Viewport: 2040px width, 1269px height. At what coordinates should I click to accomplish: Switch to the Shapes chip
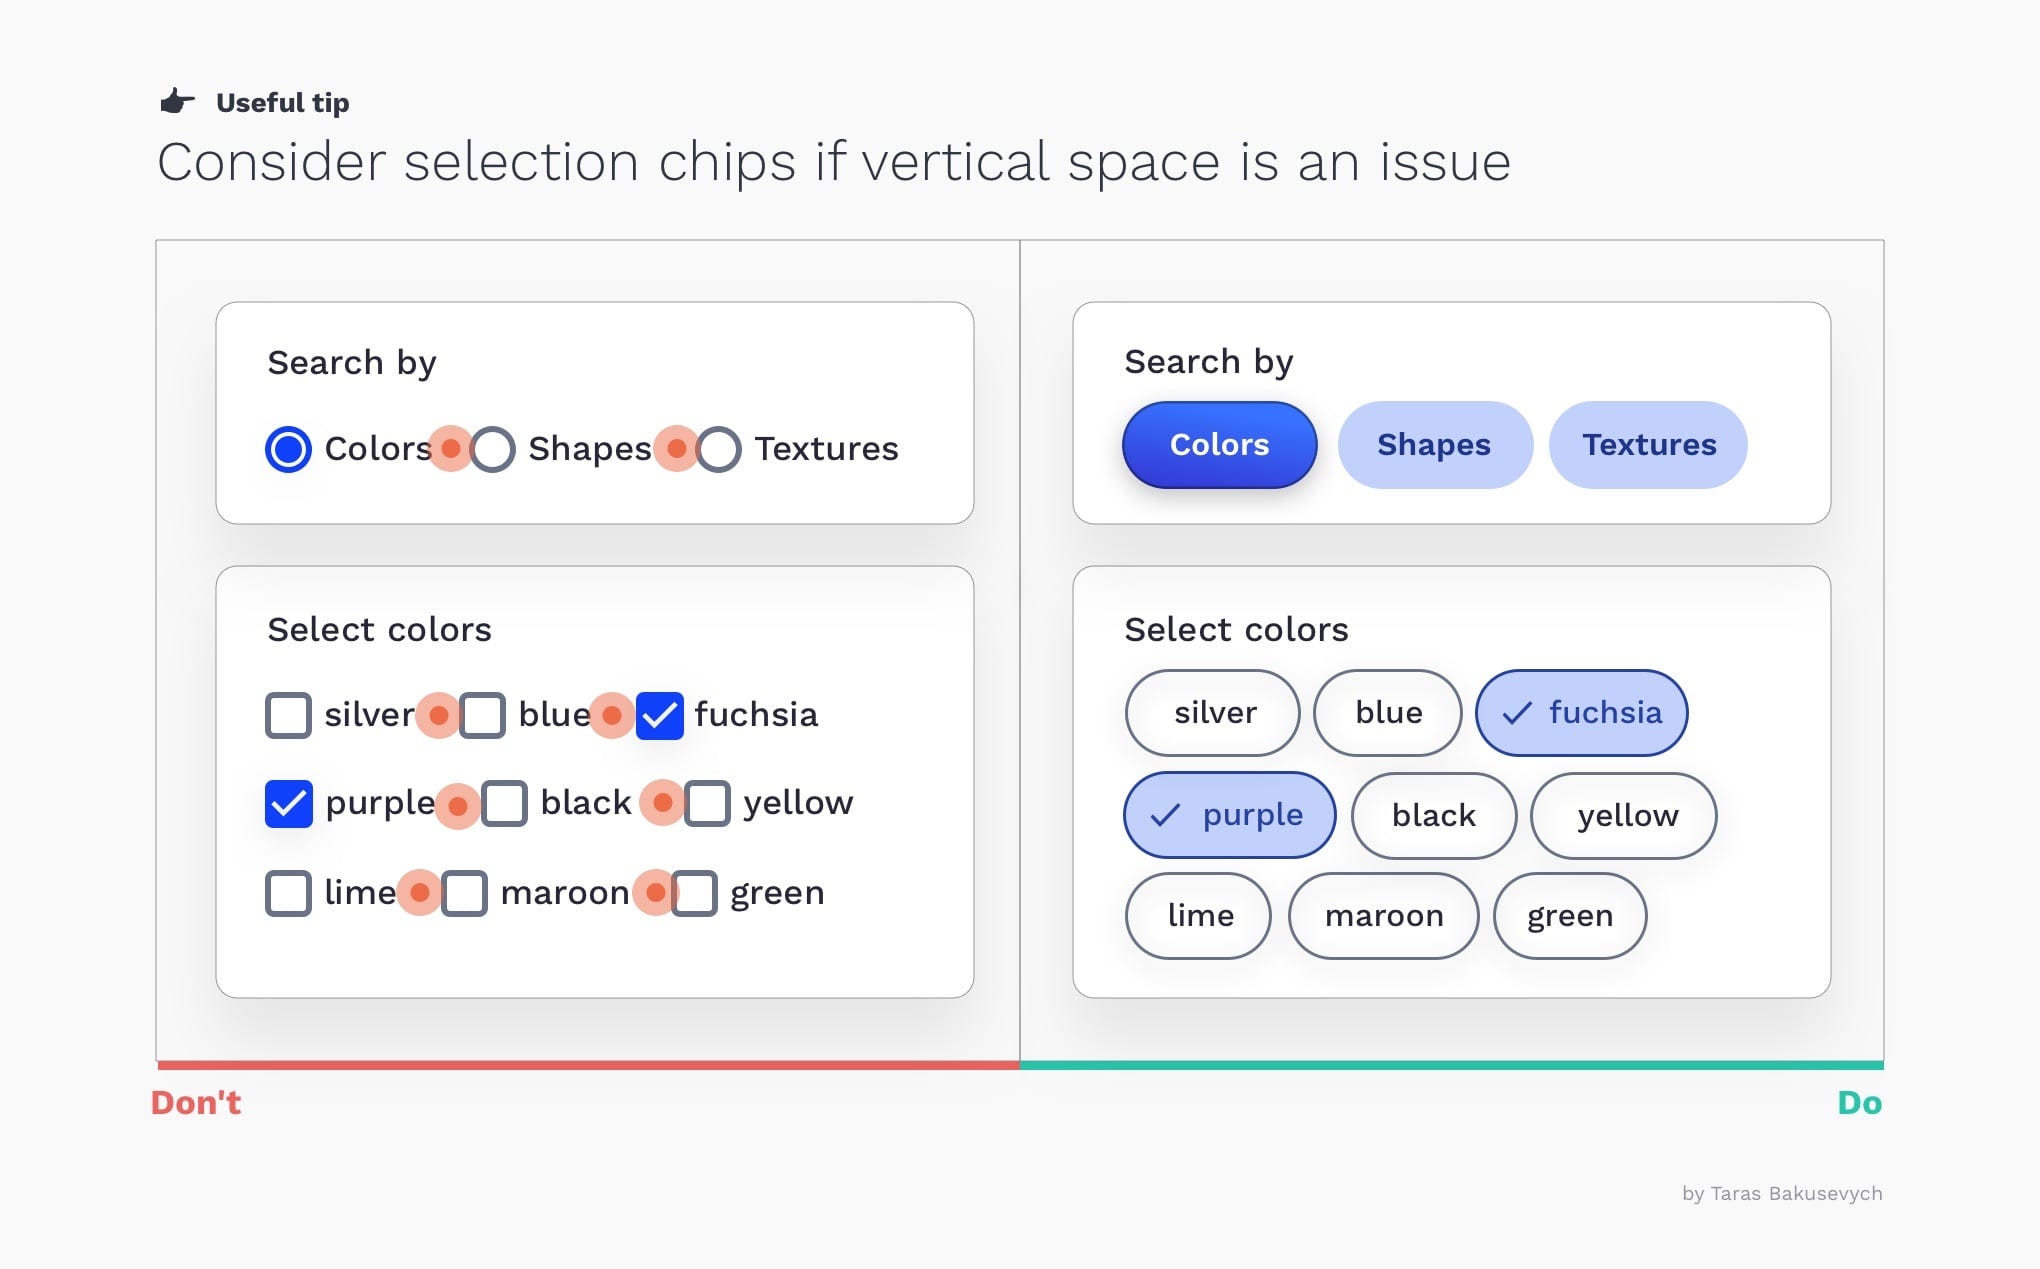1435,445
